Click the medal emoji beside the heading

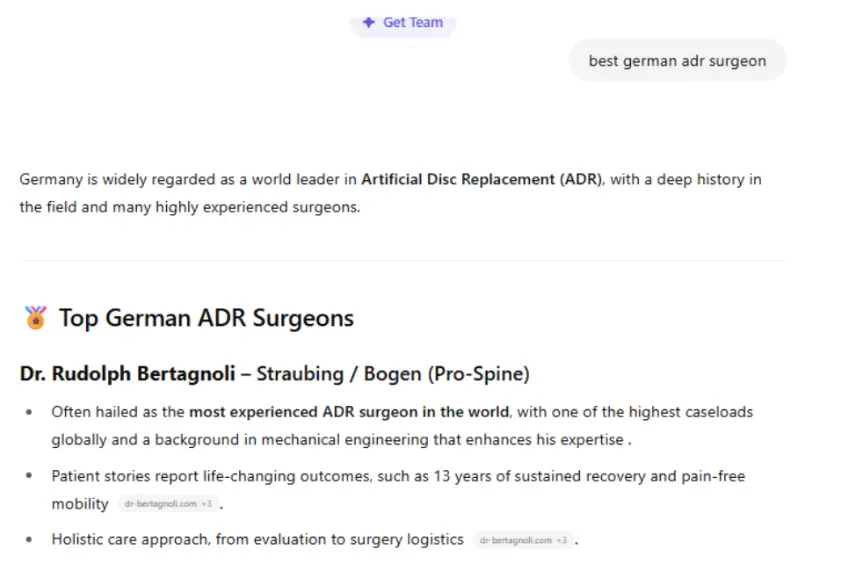pos(36,318)
